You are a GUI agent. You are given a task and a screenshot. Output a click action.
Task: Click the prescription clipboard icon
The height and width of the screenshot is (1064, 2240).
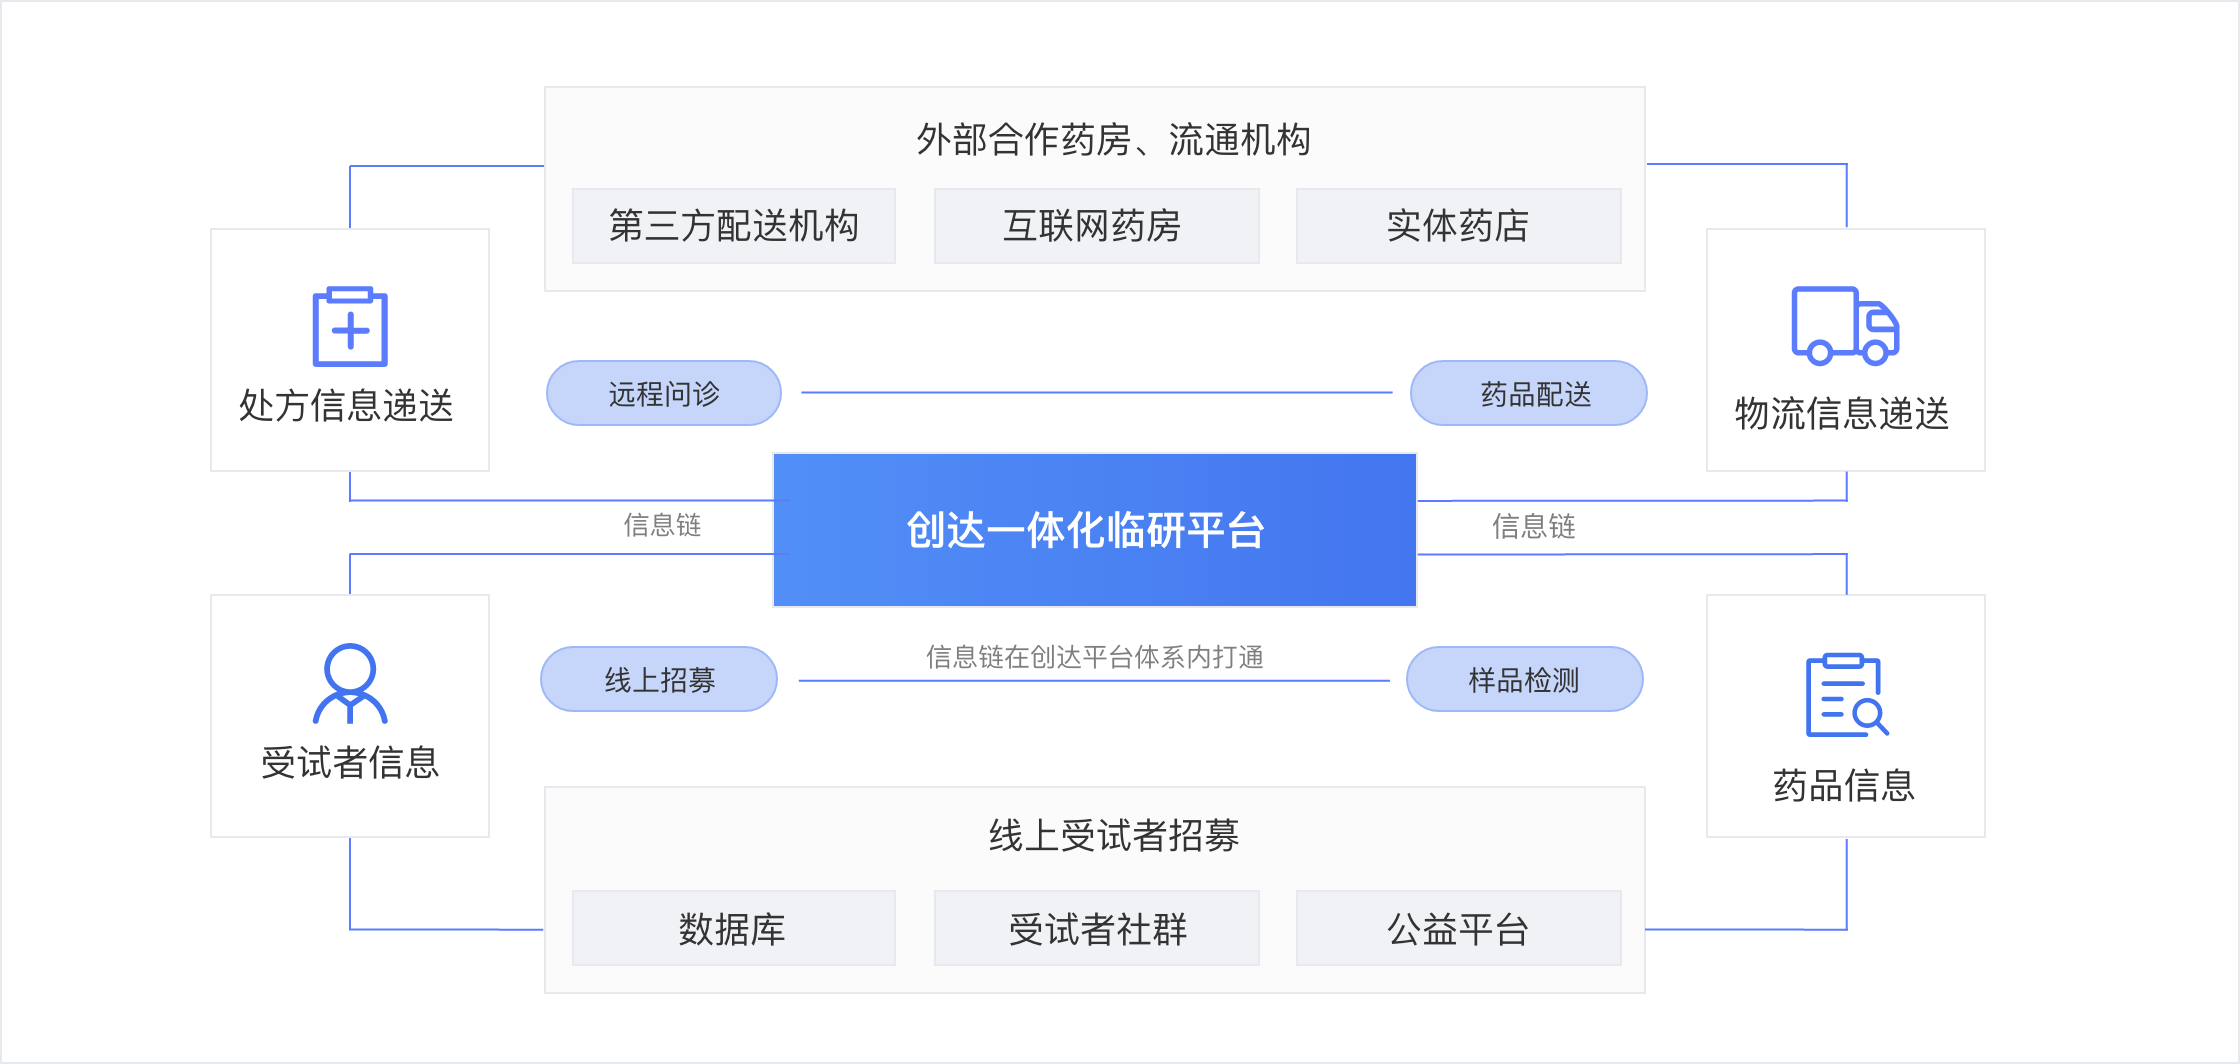[350, 327]
